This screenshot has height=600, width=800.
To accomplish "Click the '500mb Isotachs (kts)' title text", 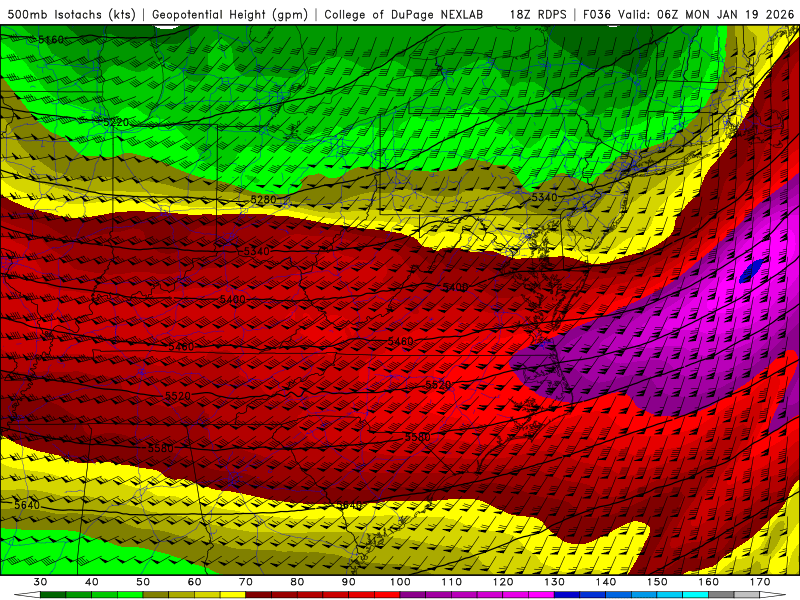I will click(x=71, y=14).
